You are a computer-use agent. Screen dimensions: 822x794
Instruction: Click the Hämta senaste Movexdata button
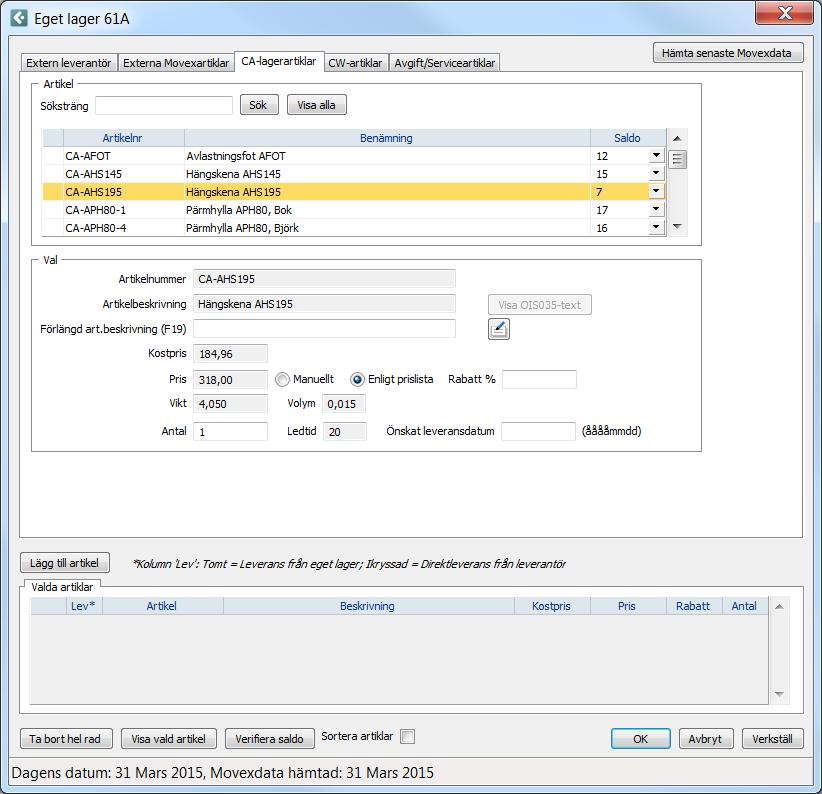[728, 53]
